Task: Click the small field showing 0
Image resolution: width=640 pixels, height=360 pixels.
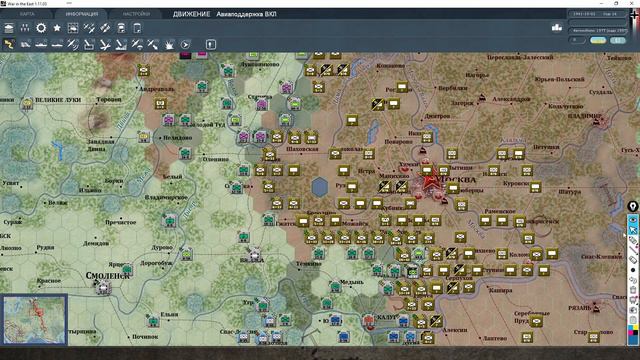Action: [x=576, y=40]
